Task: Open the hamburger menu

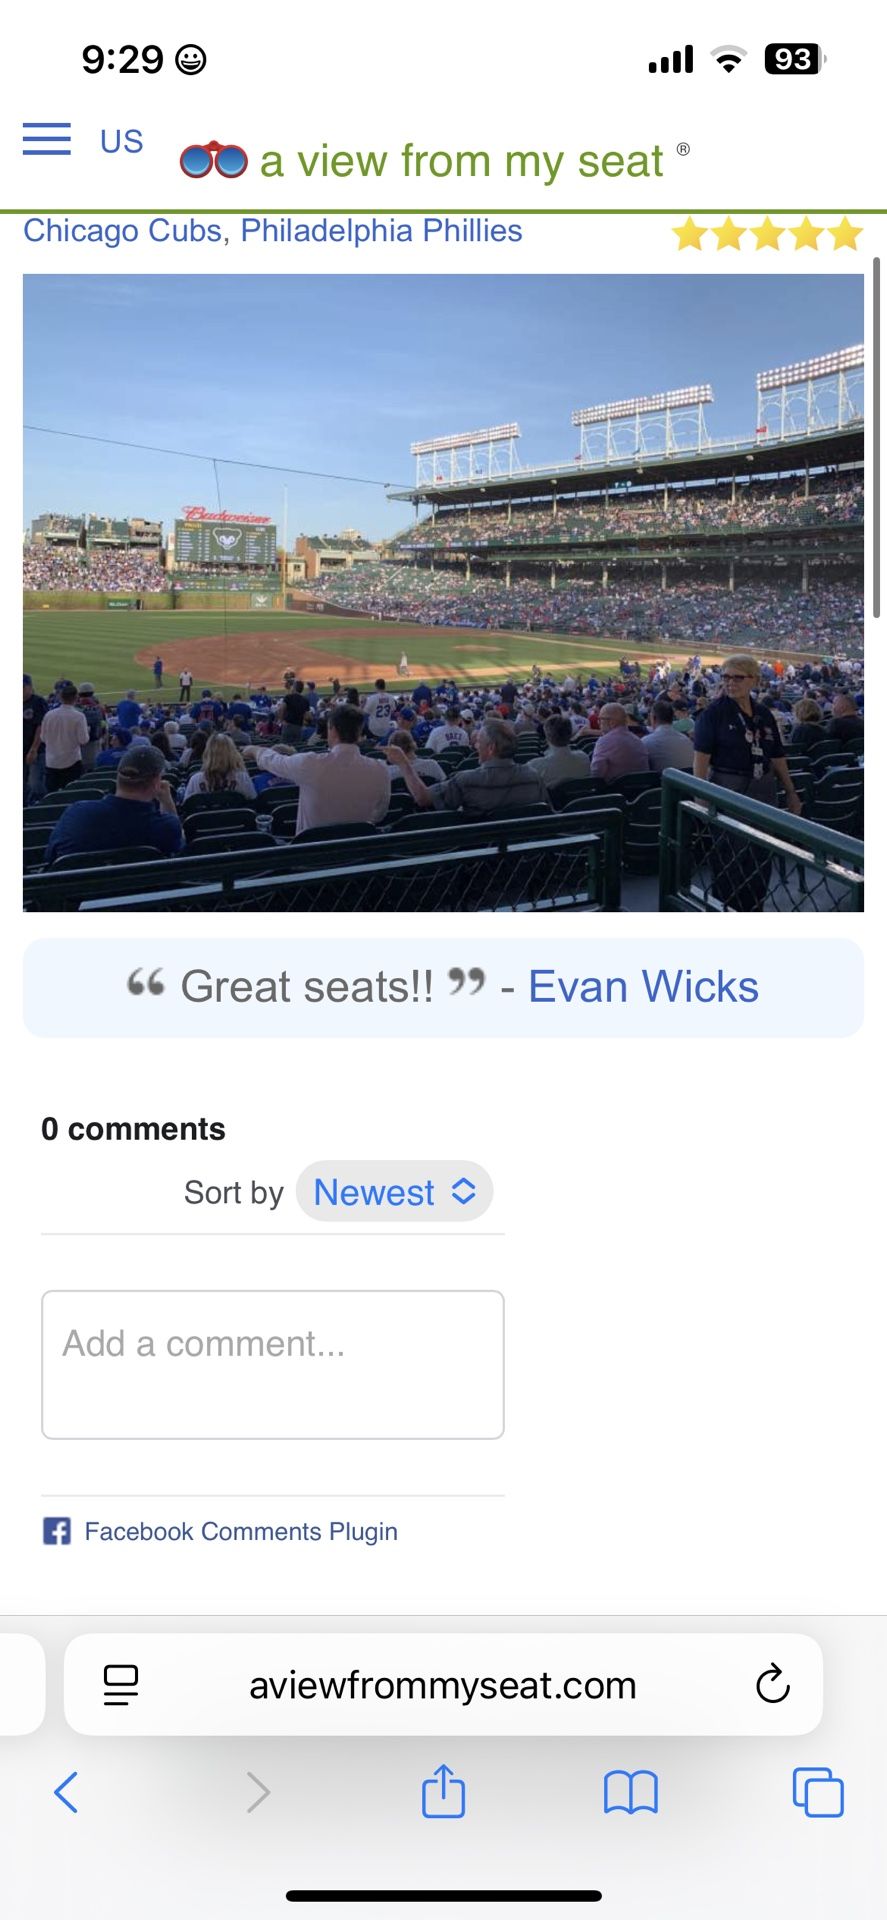Action: click(47, 139)
